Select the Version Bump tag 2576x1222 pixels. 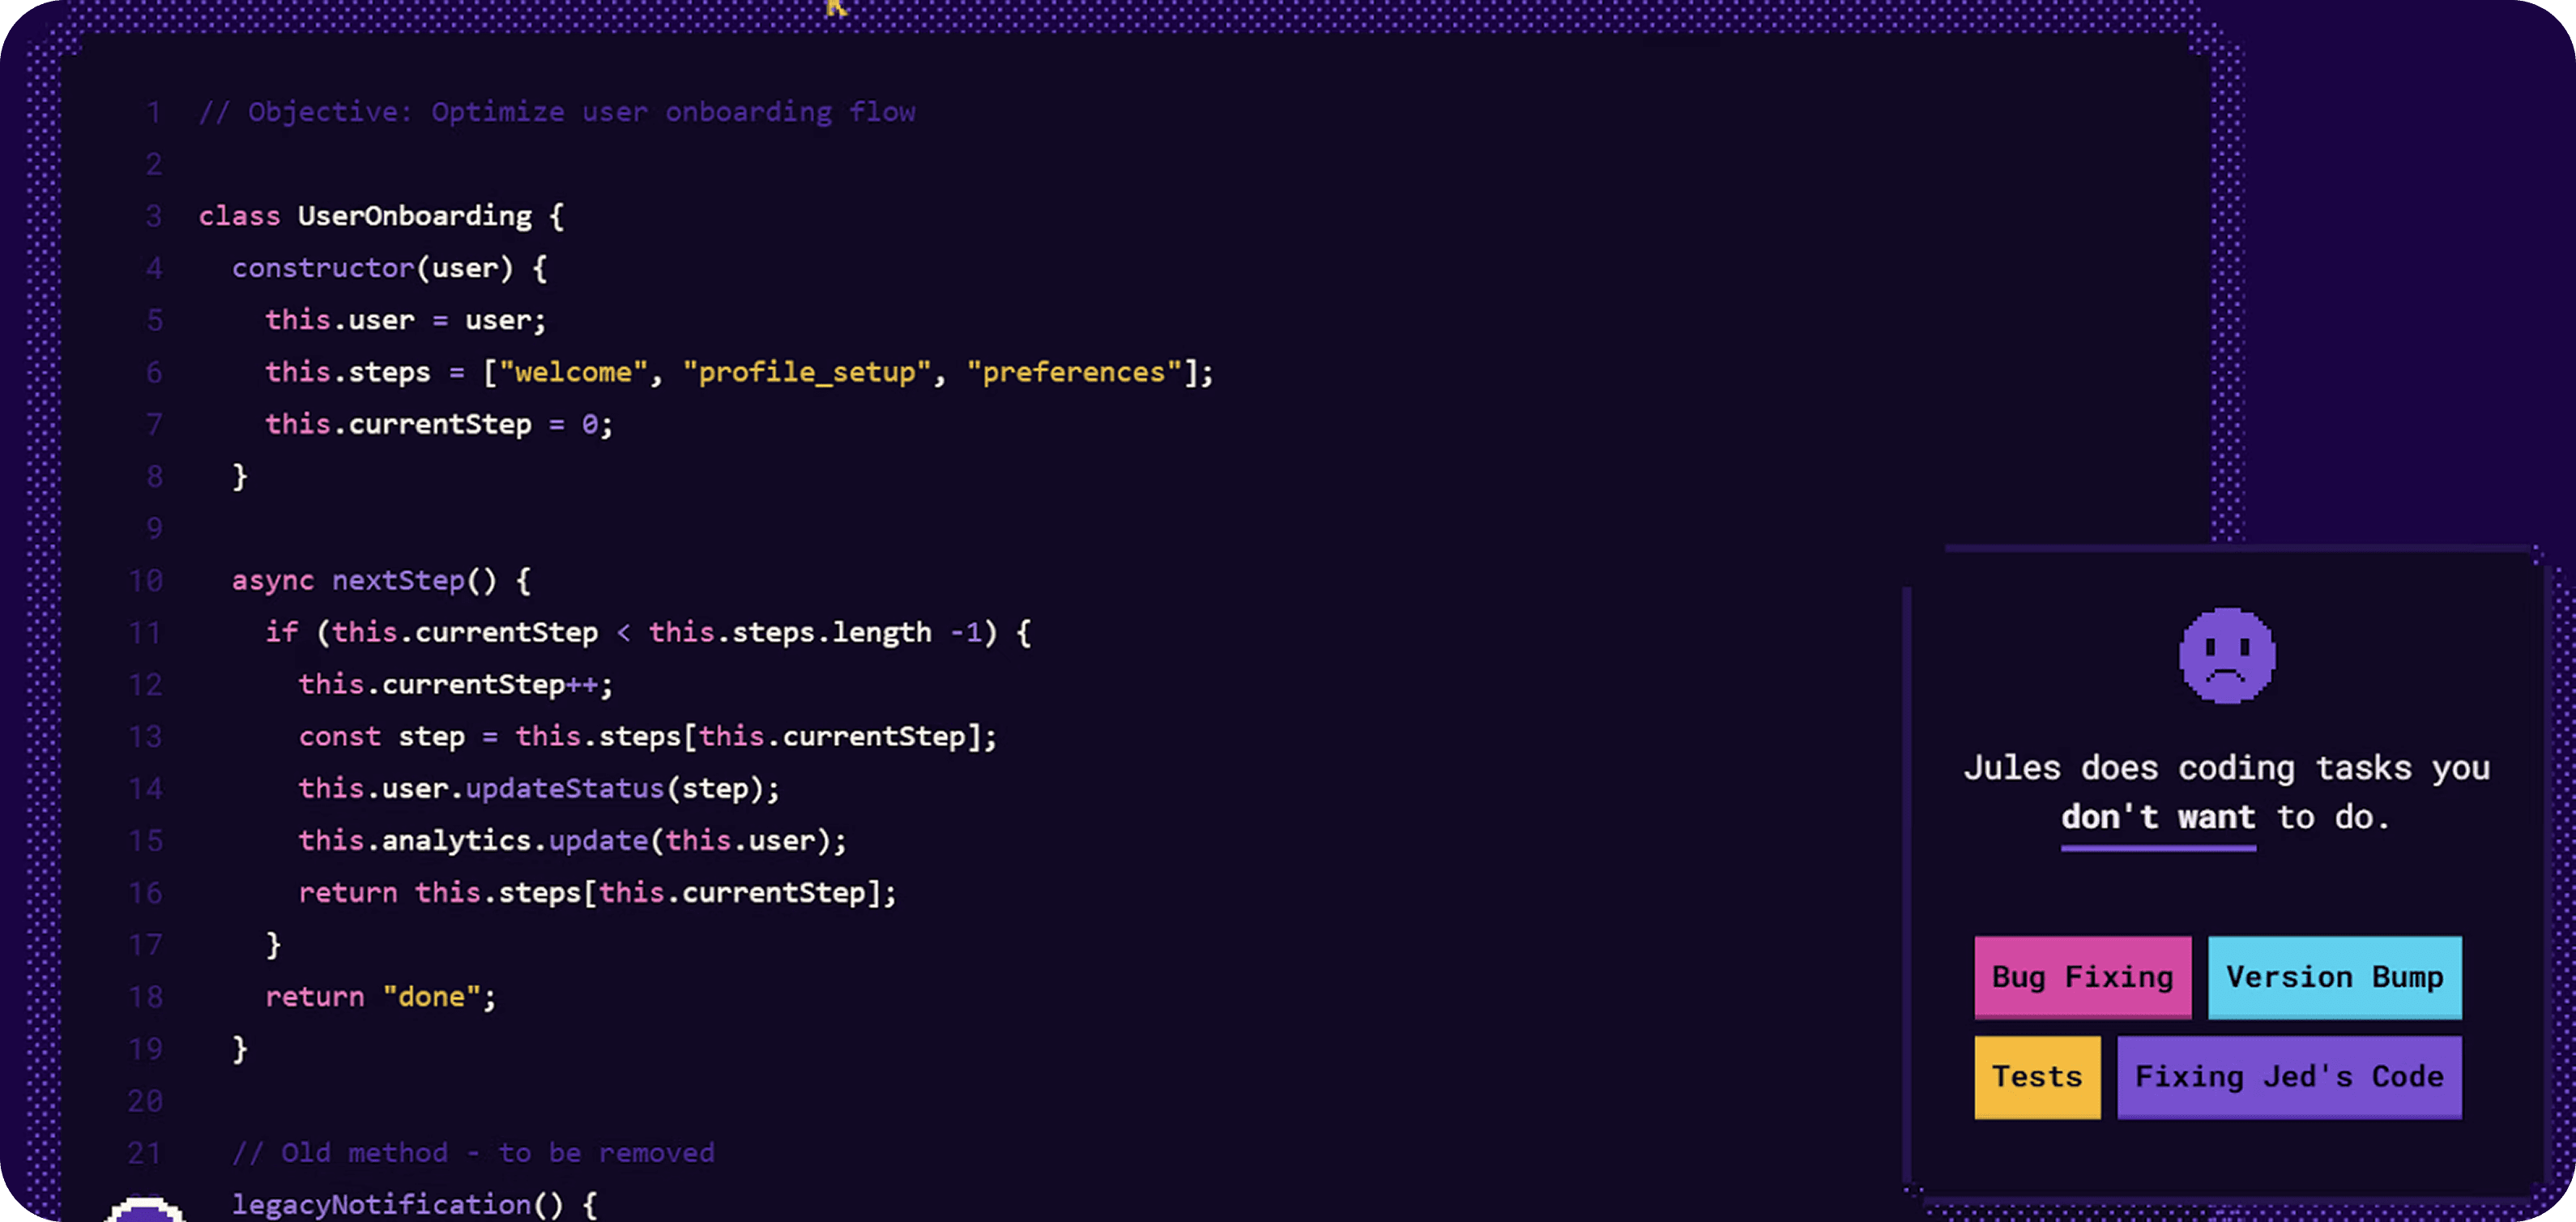click(2334, 977)
